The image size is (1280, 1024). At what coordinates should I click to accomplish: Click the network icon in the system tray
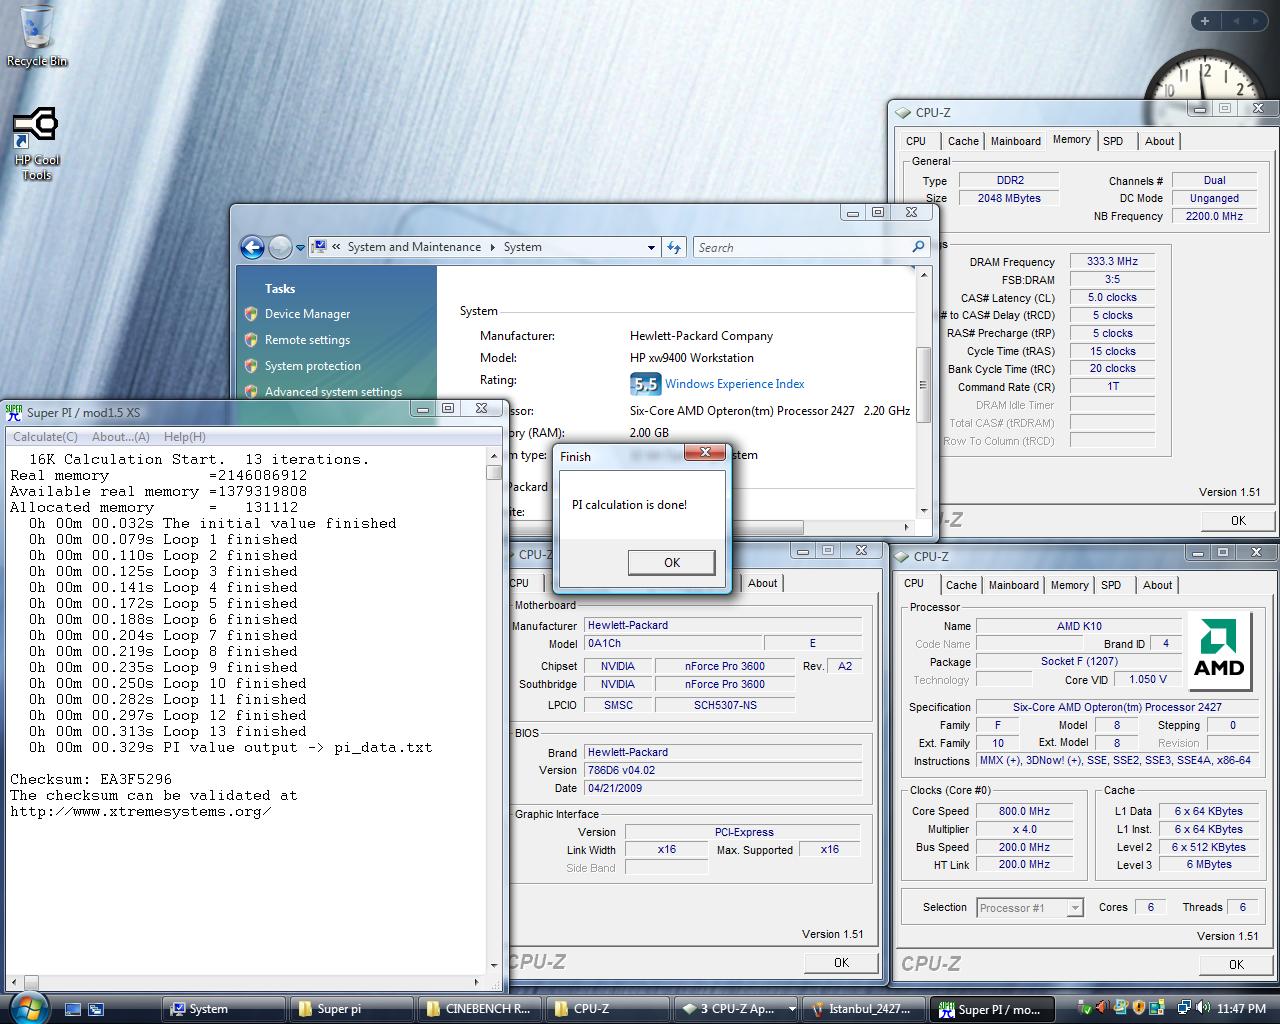tap(1184, 1008)
